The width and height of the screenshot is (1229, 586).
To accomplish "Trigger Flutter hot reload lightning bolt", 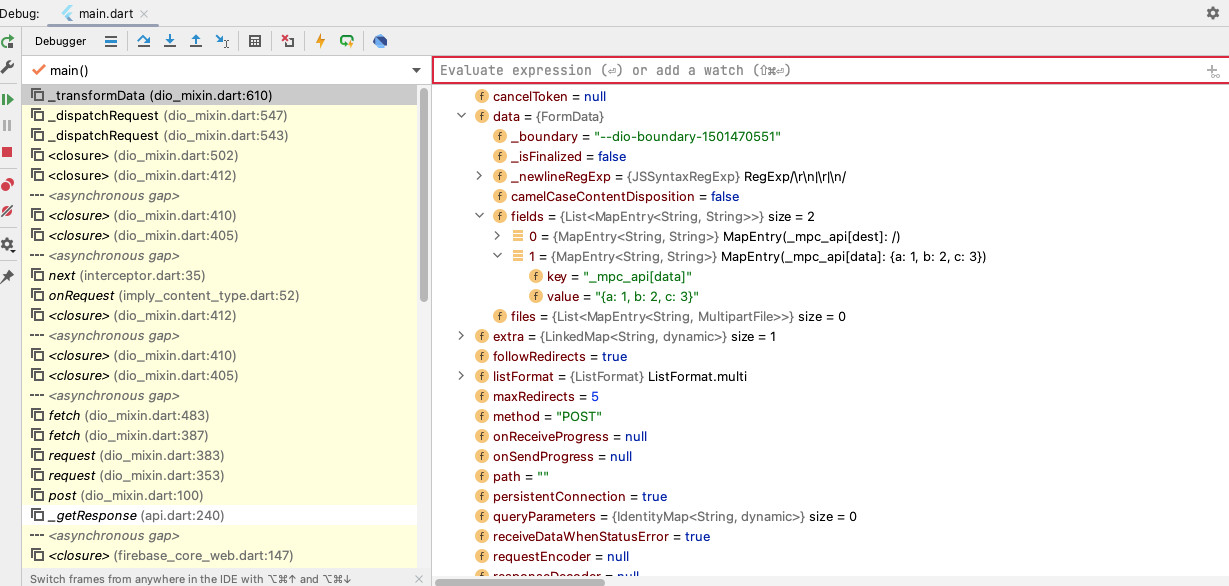I will tap(318, 41).
